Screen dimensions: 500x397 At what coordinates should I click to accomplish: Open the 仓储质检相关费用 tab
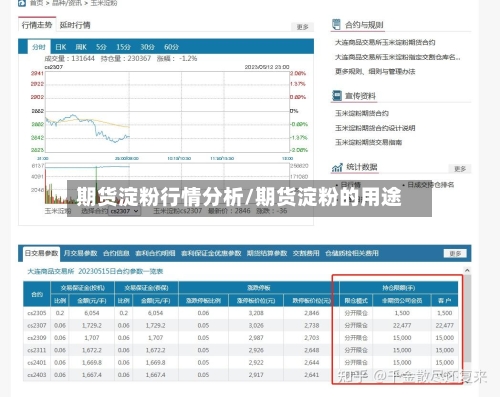pyautogui.click(x=352, y=253)
